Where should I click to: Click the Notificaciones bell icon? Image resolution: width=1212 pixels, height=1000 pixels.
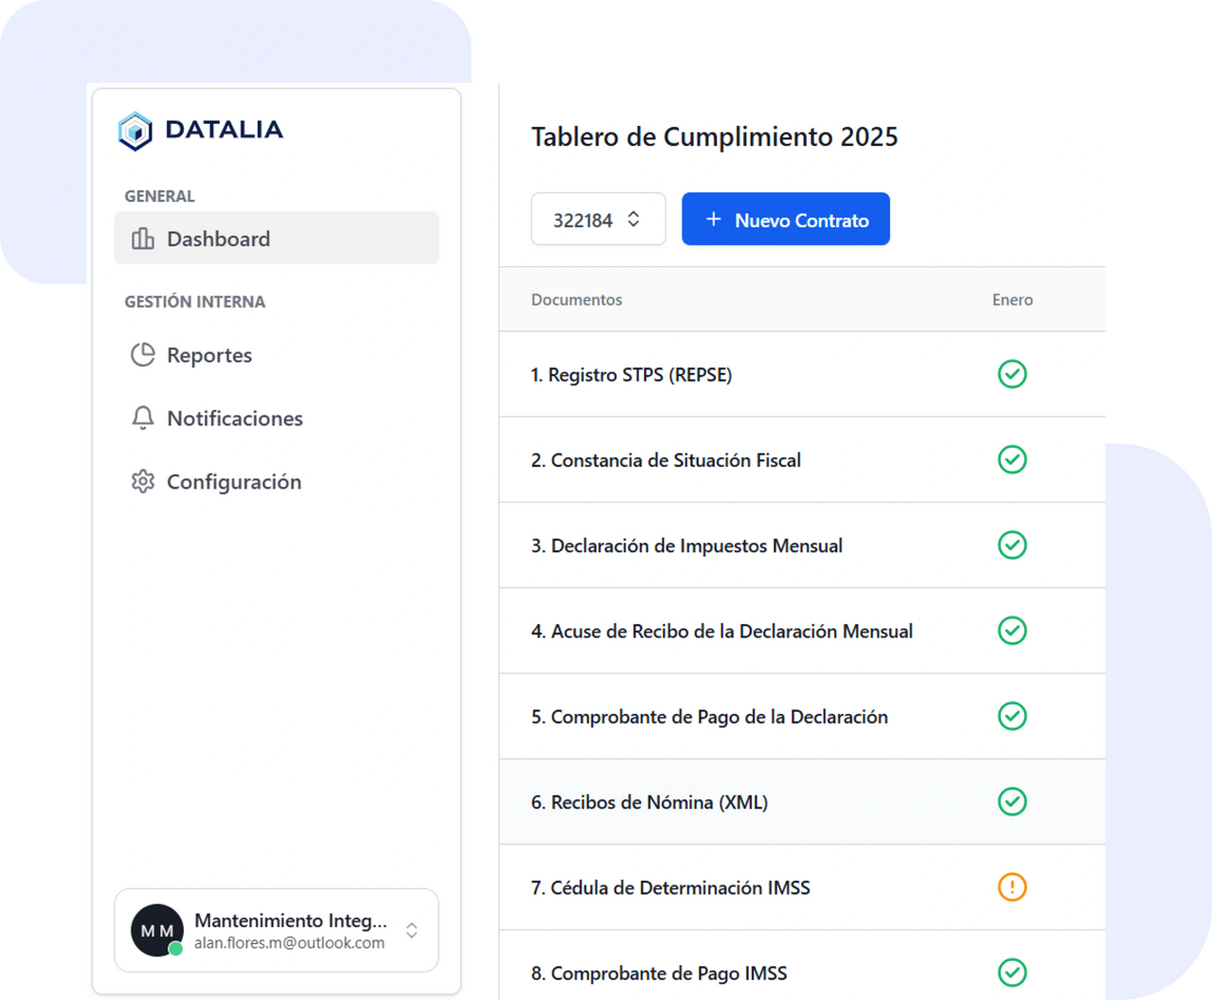click(143, 418)
